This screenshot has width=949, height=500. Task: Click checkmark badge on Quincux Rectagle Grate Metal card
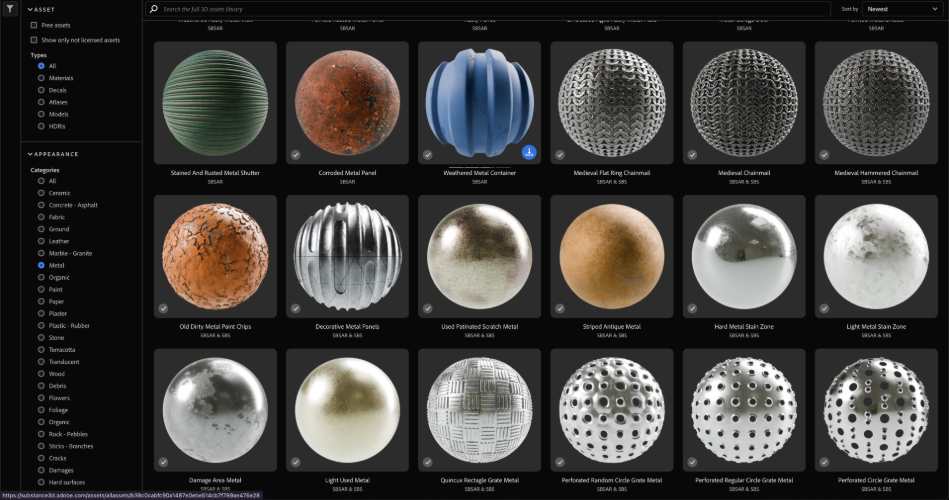pos(427,462)
